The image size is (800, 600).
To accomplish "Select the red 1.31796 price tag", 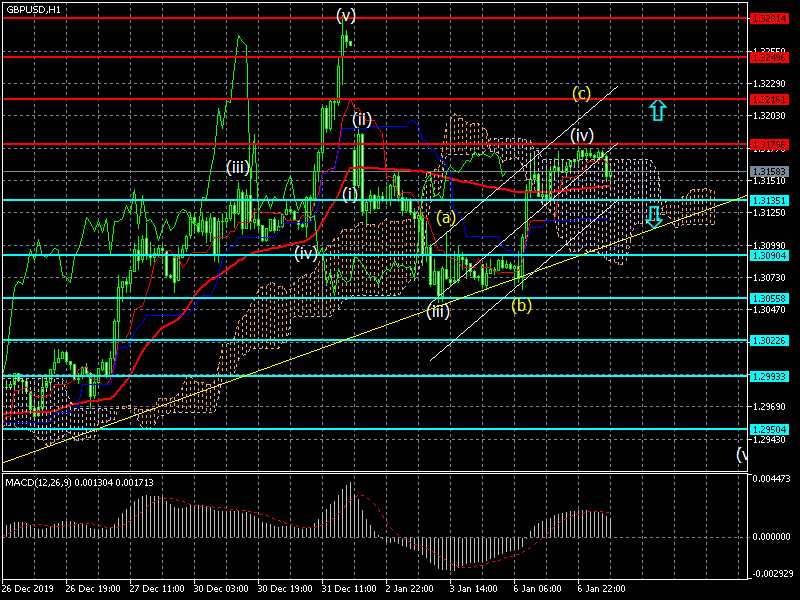I will pyautogui.click(x=769, y=145).
